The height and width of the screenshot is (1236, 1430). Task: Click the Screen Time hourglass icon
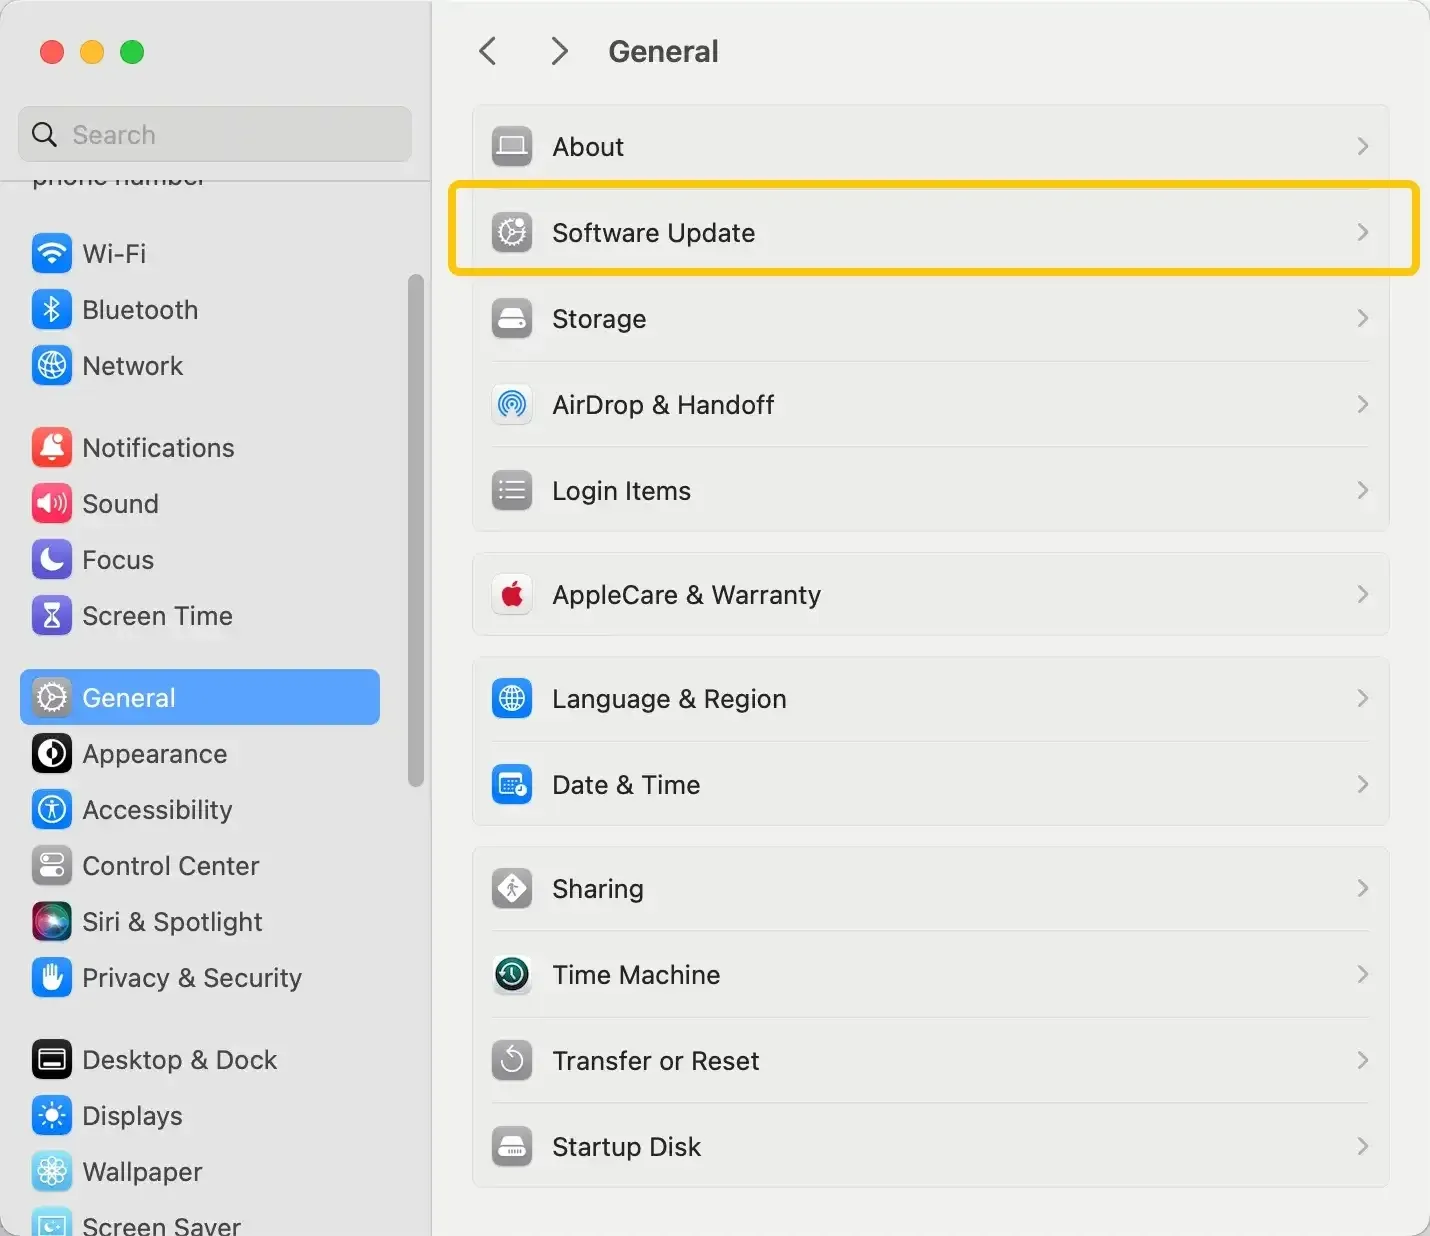coord(51,615)
